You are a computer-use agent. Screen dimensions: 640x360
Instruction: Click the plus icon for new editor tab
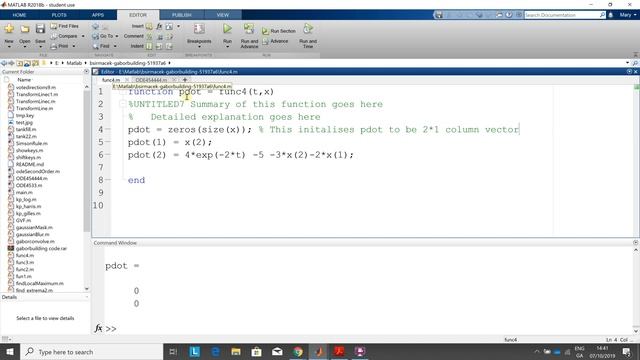point(185,80)
